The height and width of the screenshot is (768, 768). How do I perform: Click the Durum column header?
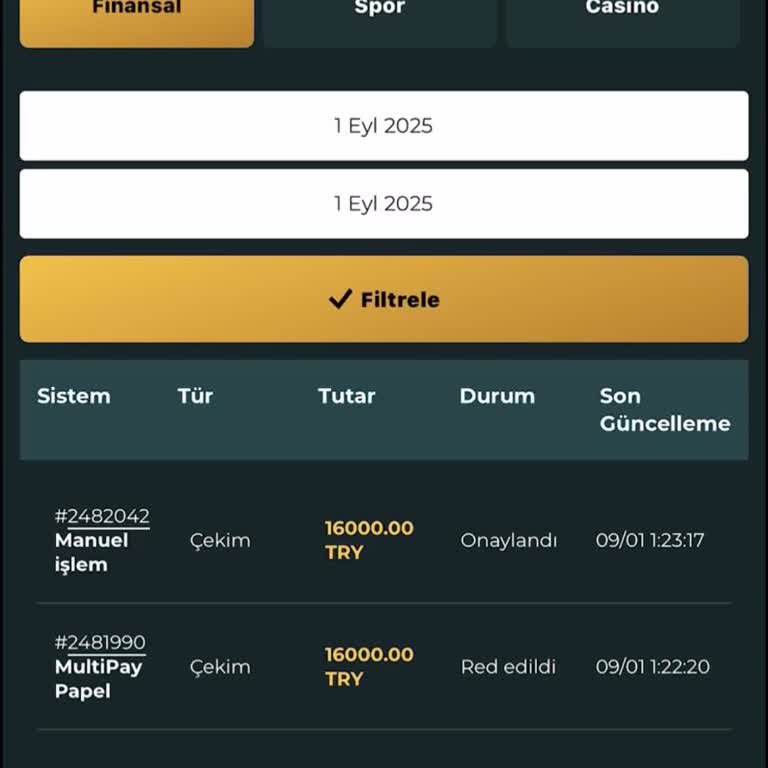pos(497,396)
